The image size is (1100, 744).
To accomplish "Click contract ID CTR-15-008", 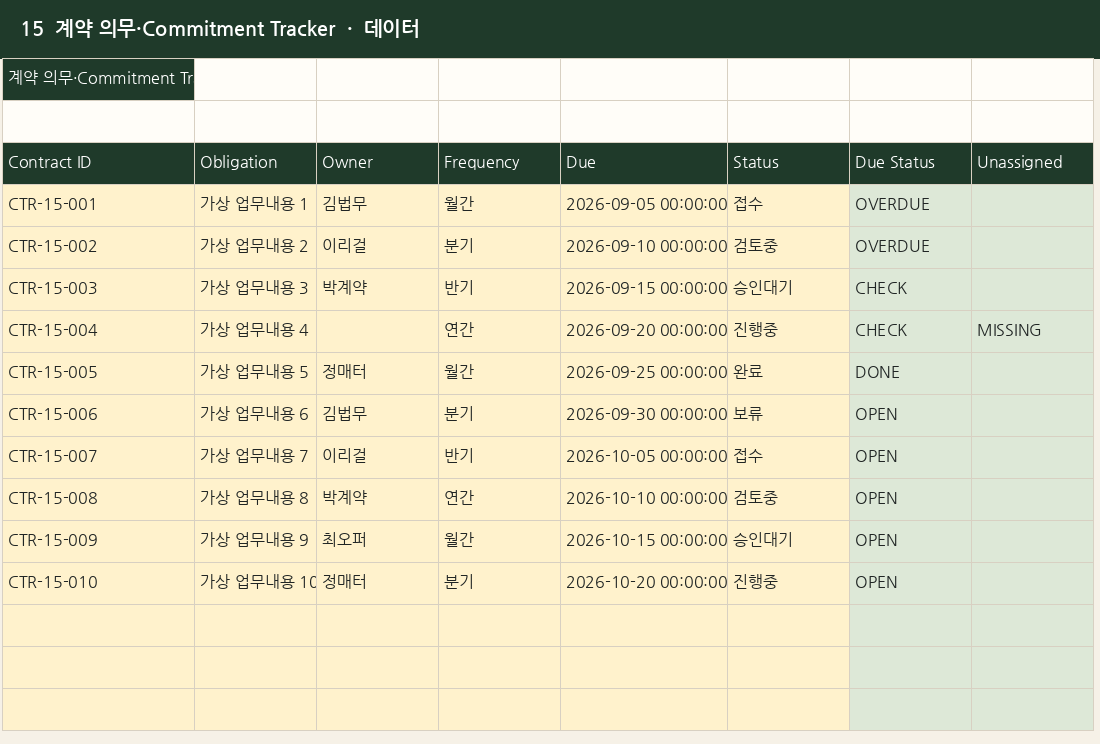I will pos(98,500).
